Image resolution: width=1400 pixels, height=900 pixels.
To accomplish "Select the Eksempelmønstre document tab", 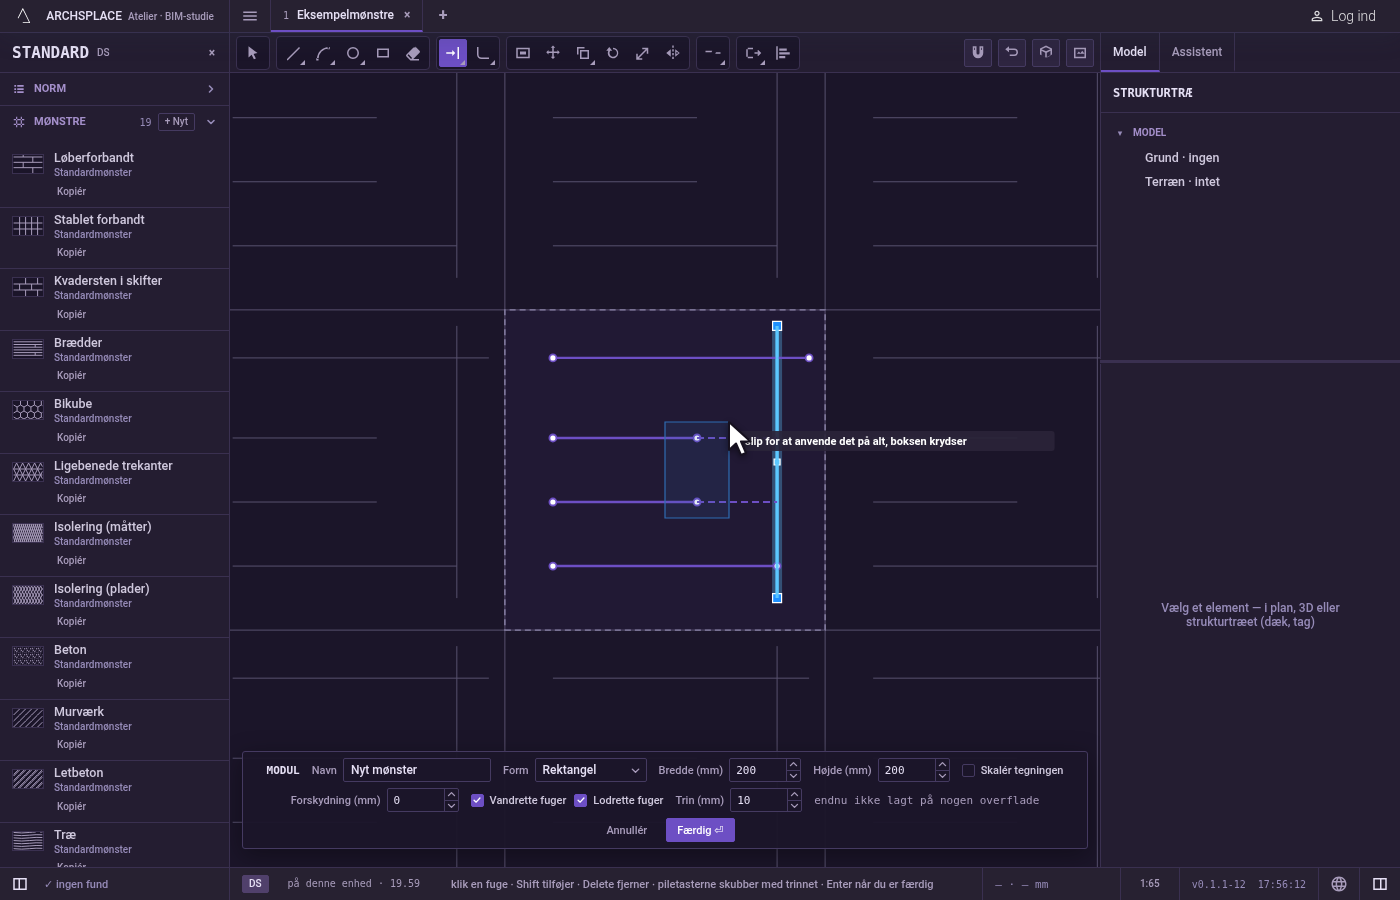I will (346, 15).
